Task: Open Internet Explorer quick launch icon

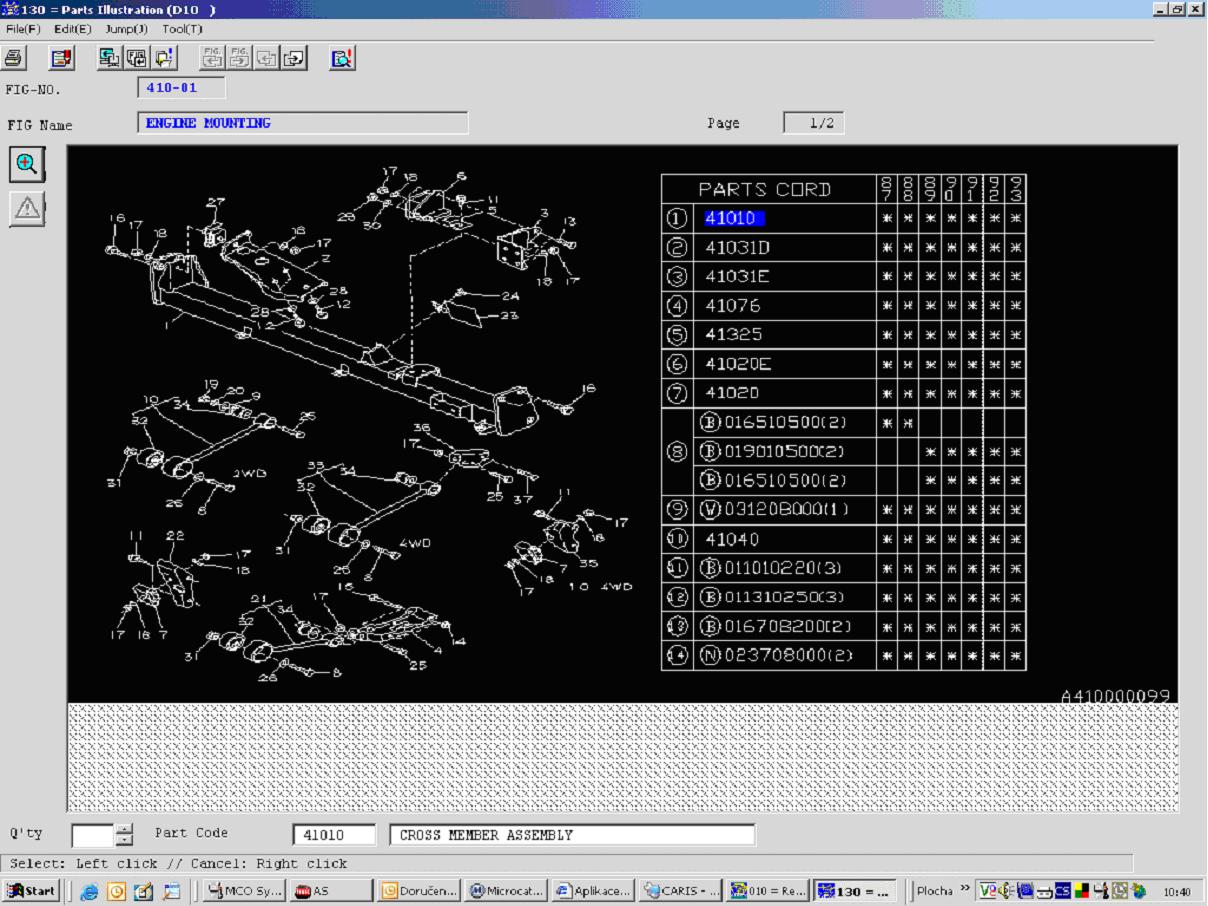Action: pyautogui.click(x=90, y=891)
